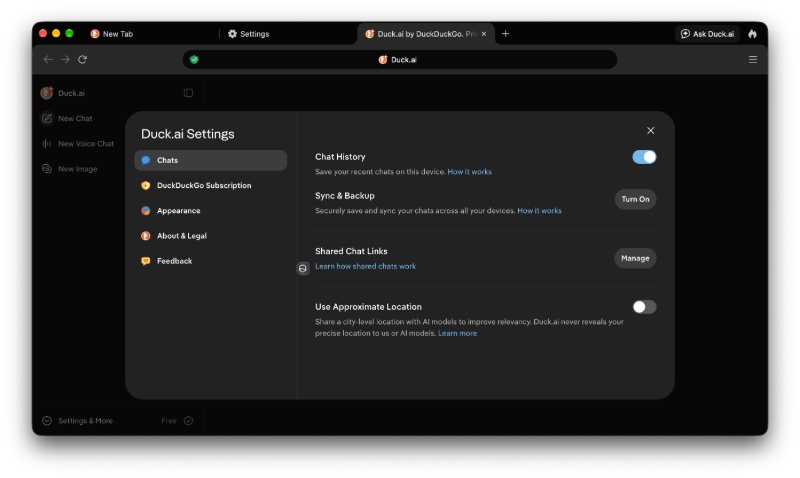
Task: Open Learn how shared chats work
Action: click(365, 266)
